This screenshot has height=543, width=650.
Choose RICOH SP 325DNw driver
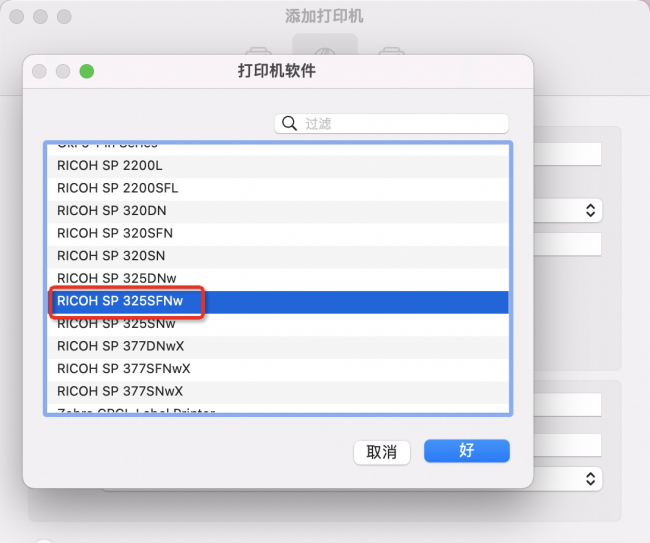coord(278,278)
